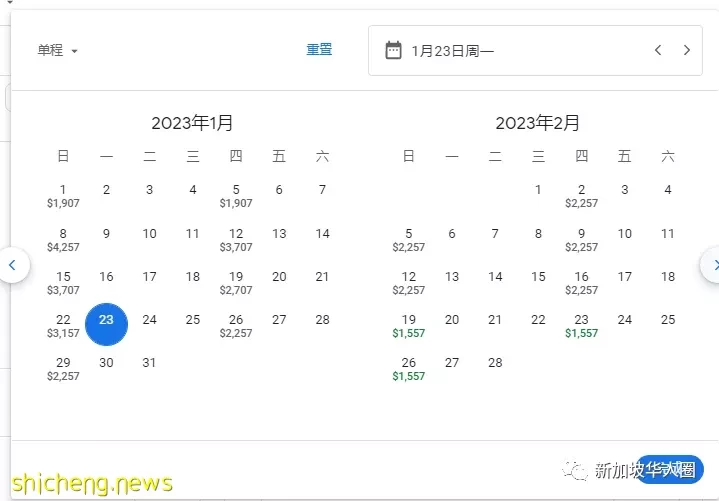Select January 19 priced at $2,707
This screenshot has width=719, height=501.
236,283
